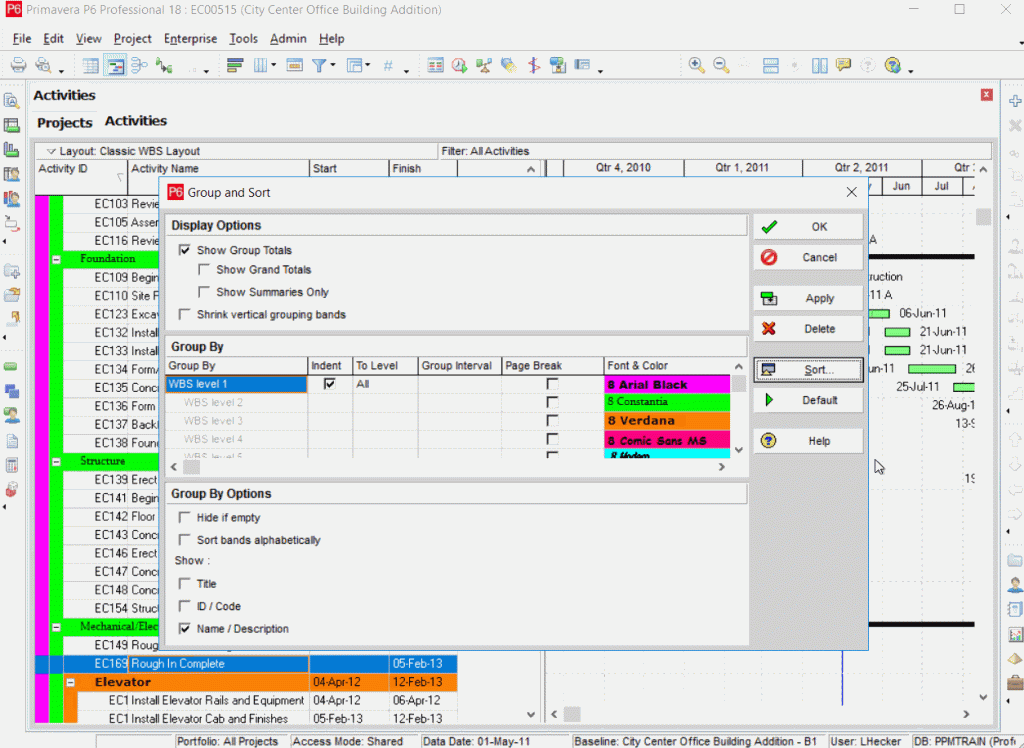
Task: Click the Print icon in toolbar
Action: pyautogui.click(x=18, y=65)
